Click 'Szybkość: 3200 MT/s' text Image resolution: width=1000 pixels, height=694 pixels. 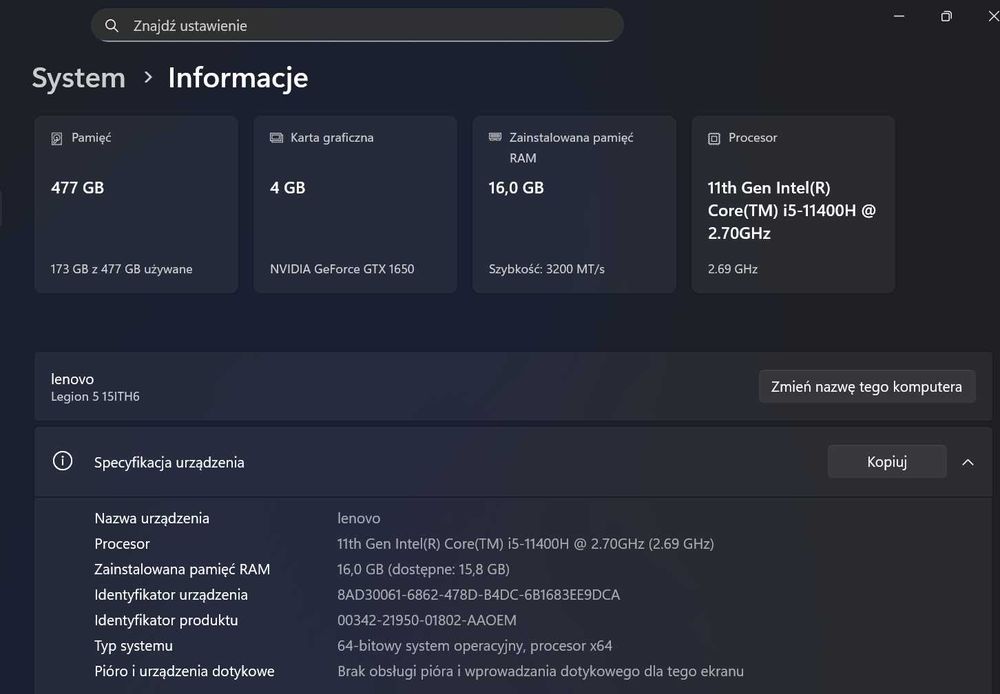(x=547, y=269)
